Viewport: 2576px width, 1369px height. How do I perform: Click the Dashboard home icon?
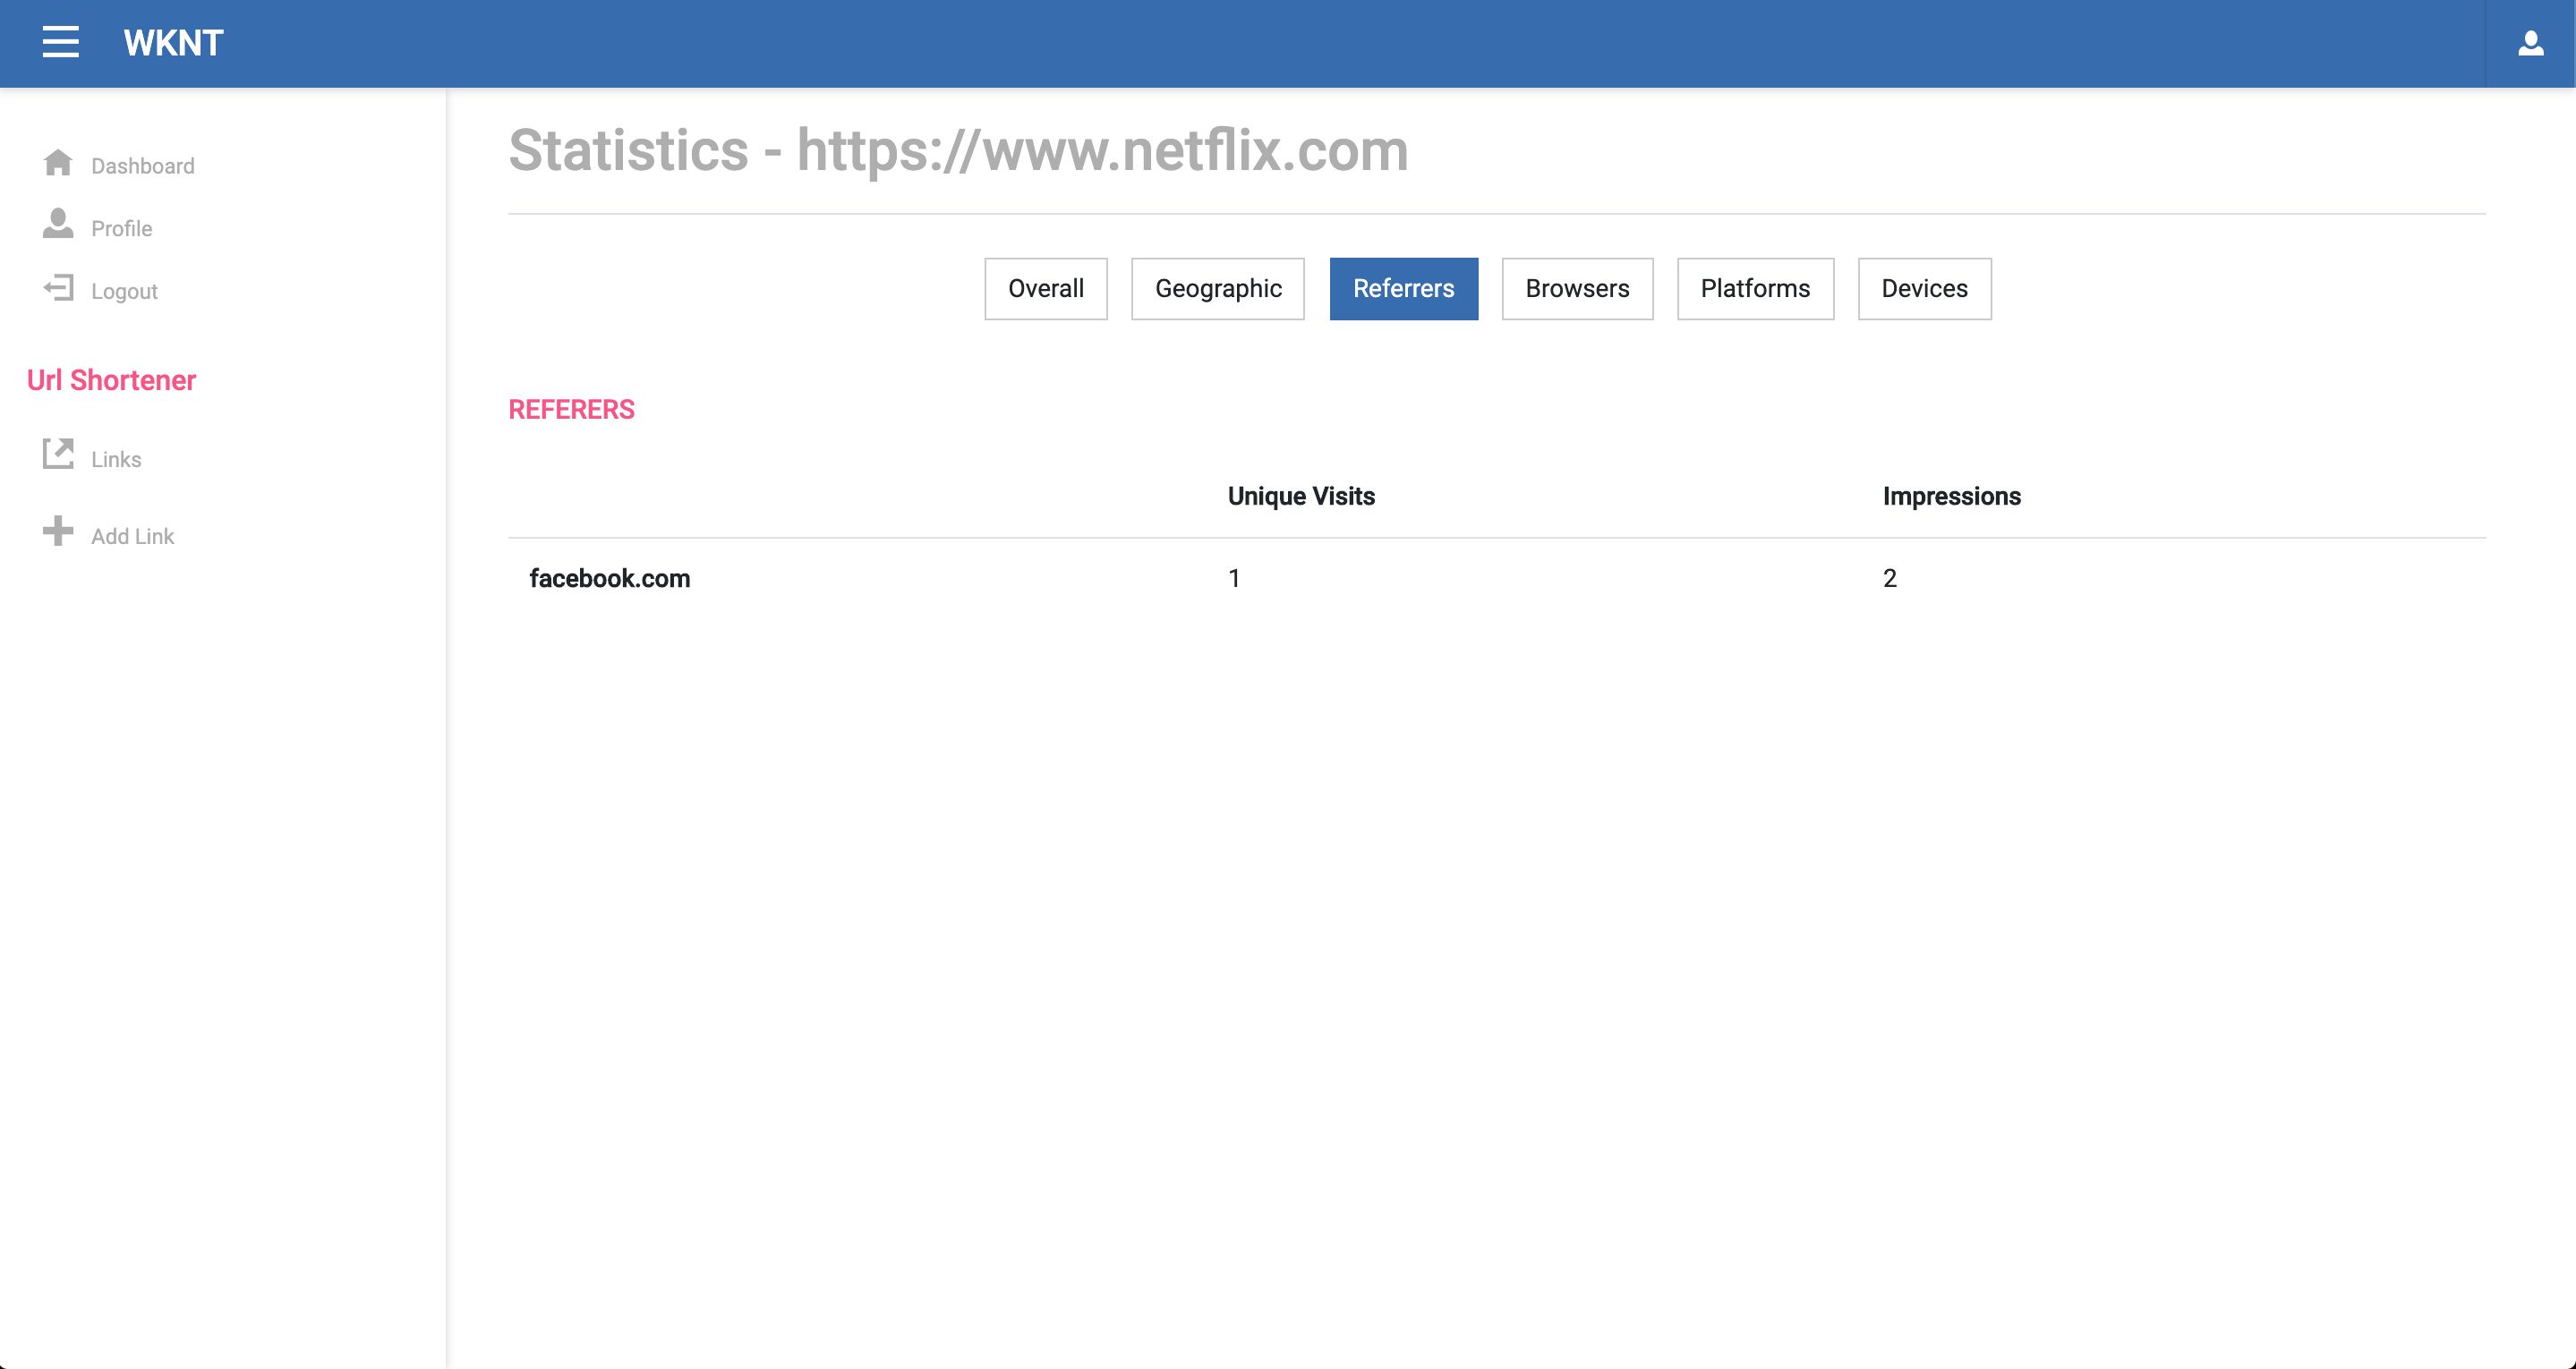point(58,163)
